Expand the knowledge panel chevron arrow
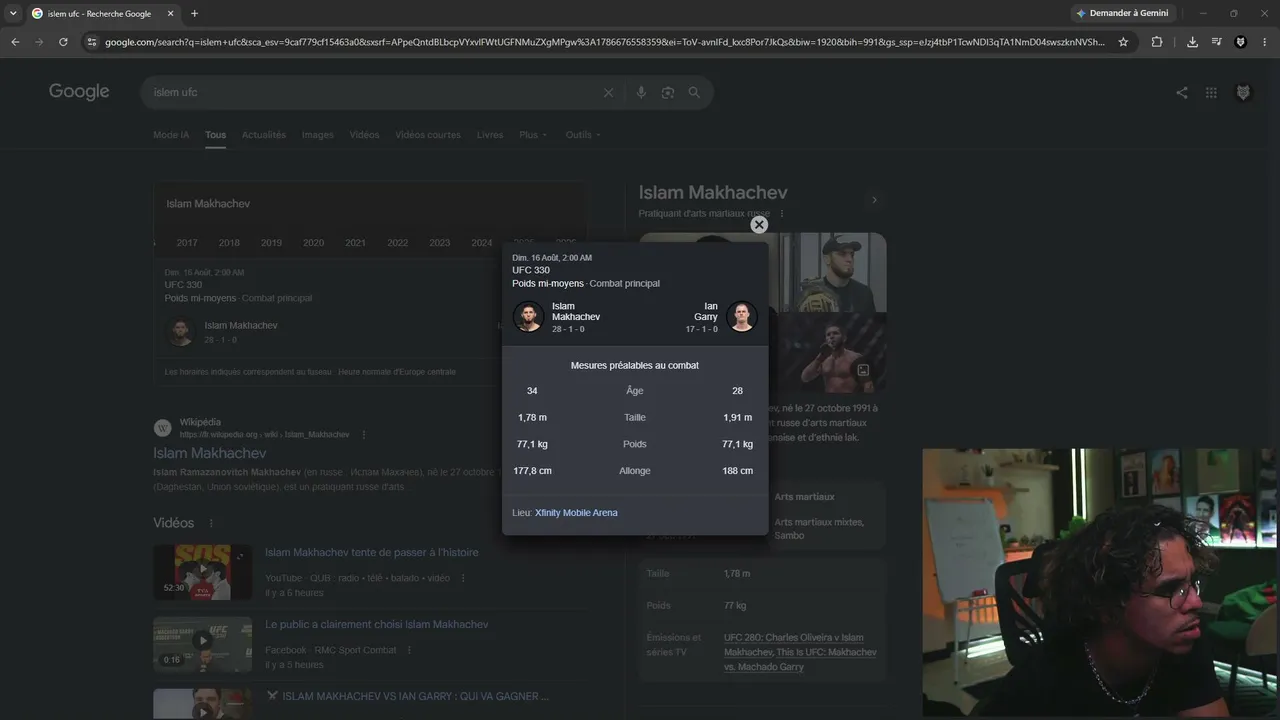 click(x=874, y=200)
